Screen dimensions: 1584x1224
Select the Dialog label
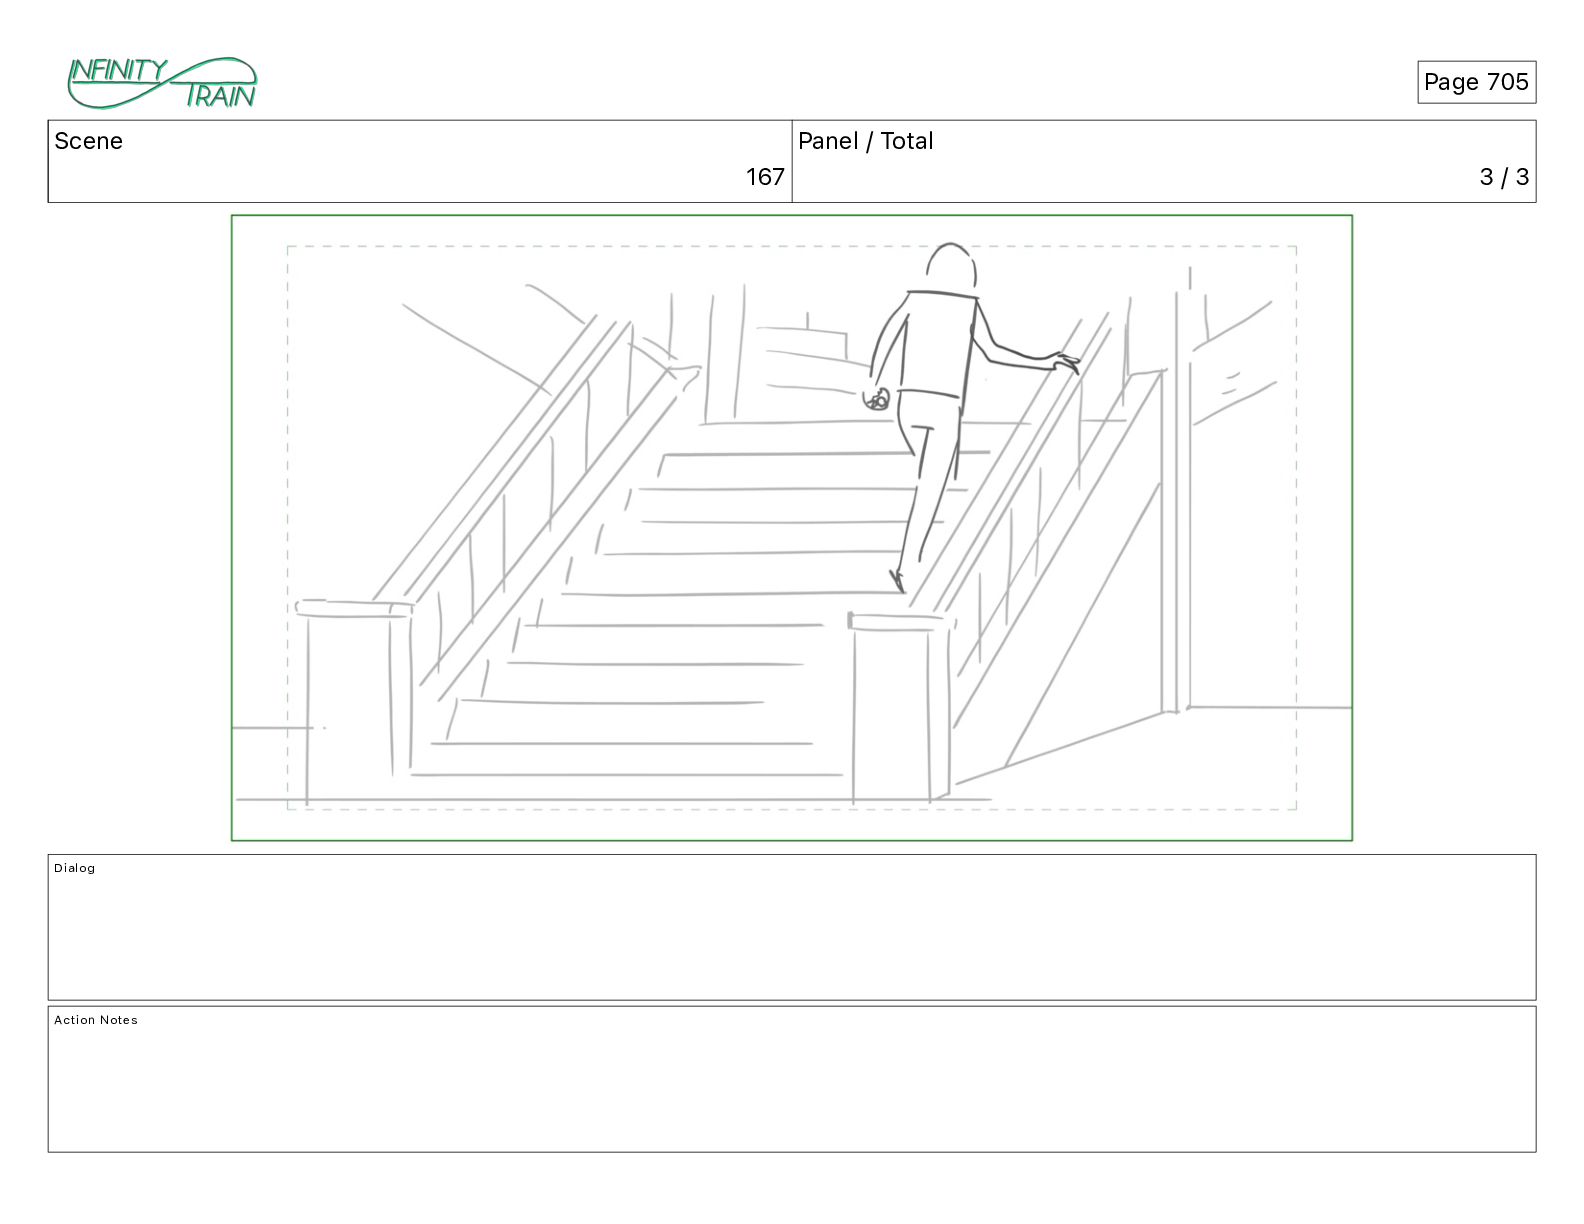pyautogui.click(x=75, y=868)
